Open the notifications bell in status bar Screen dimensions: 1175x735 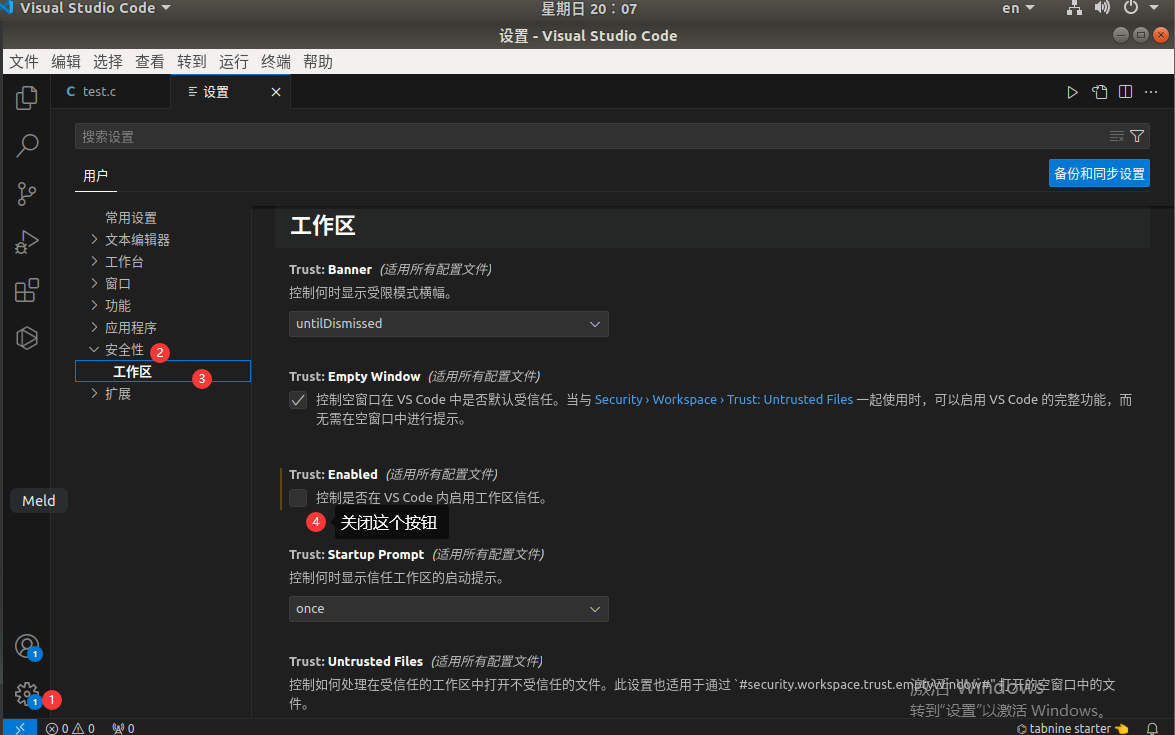click(x=1153, y=728)
